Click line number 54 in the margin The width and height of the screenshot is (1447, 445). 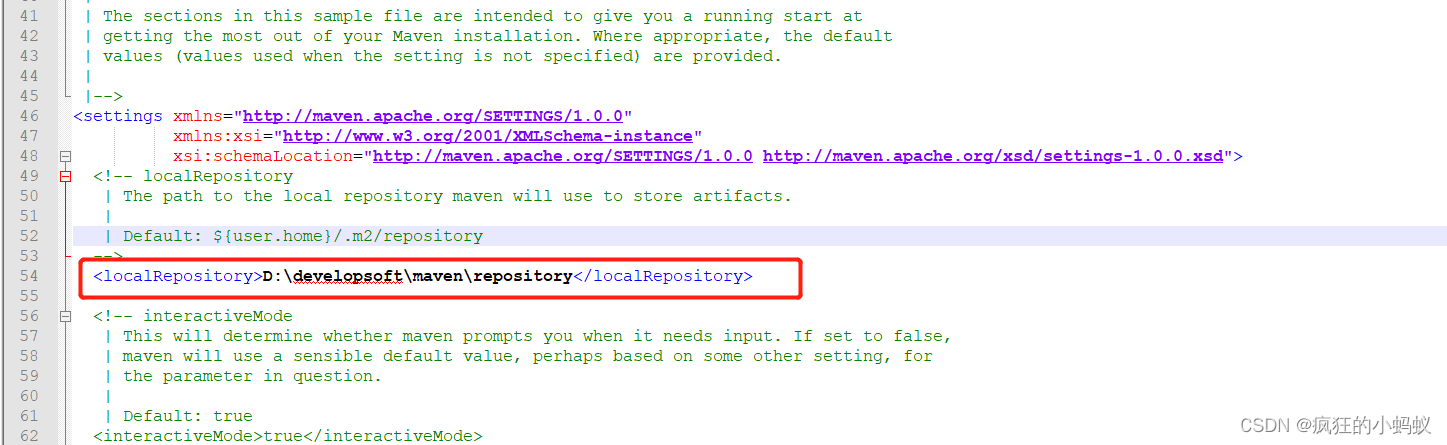click(28, 276)
